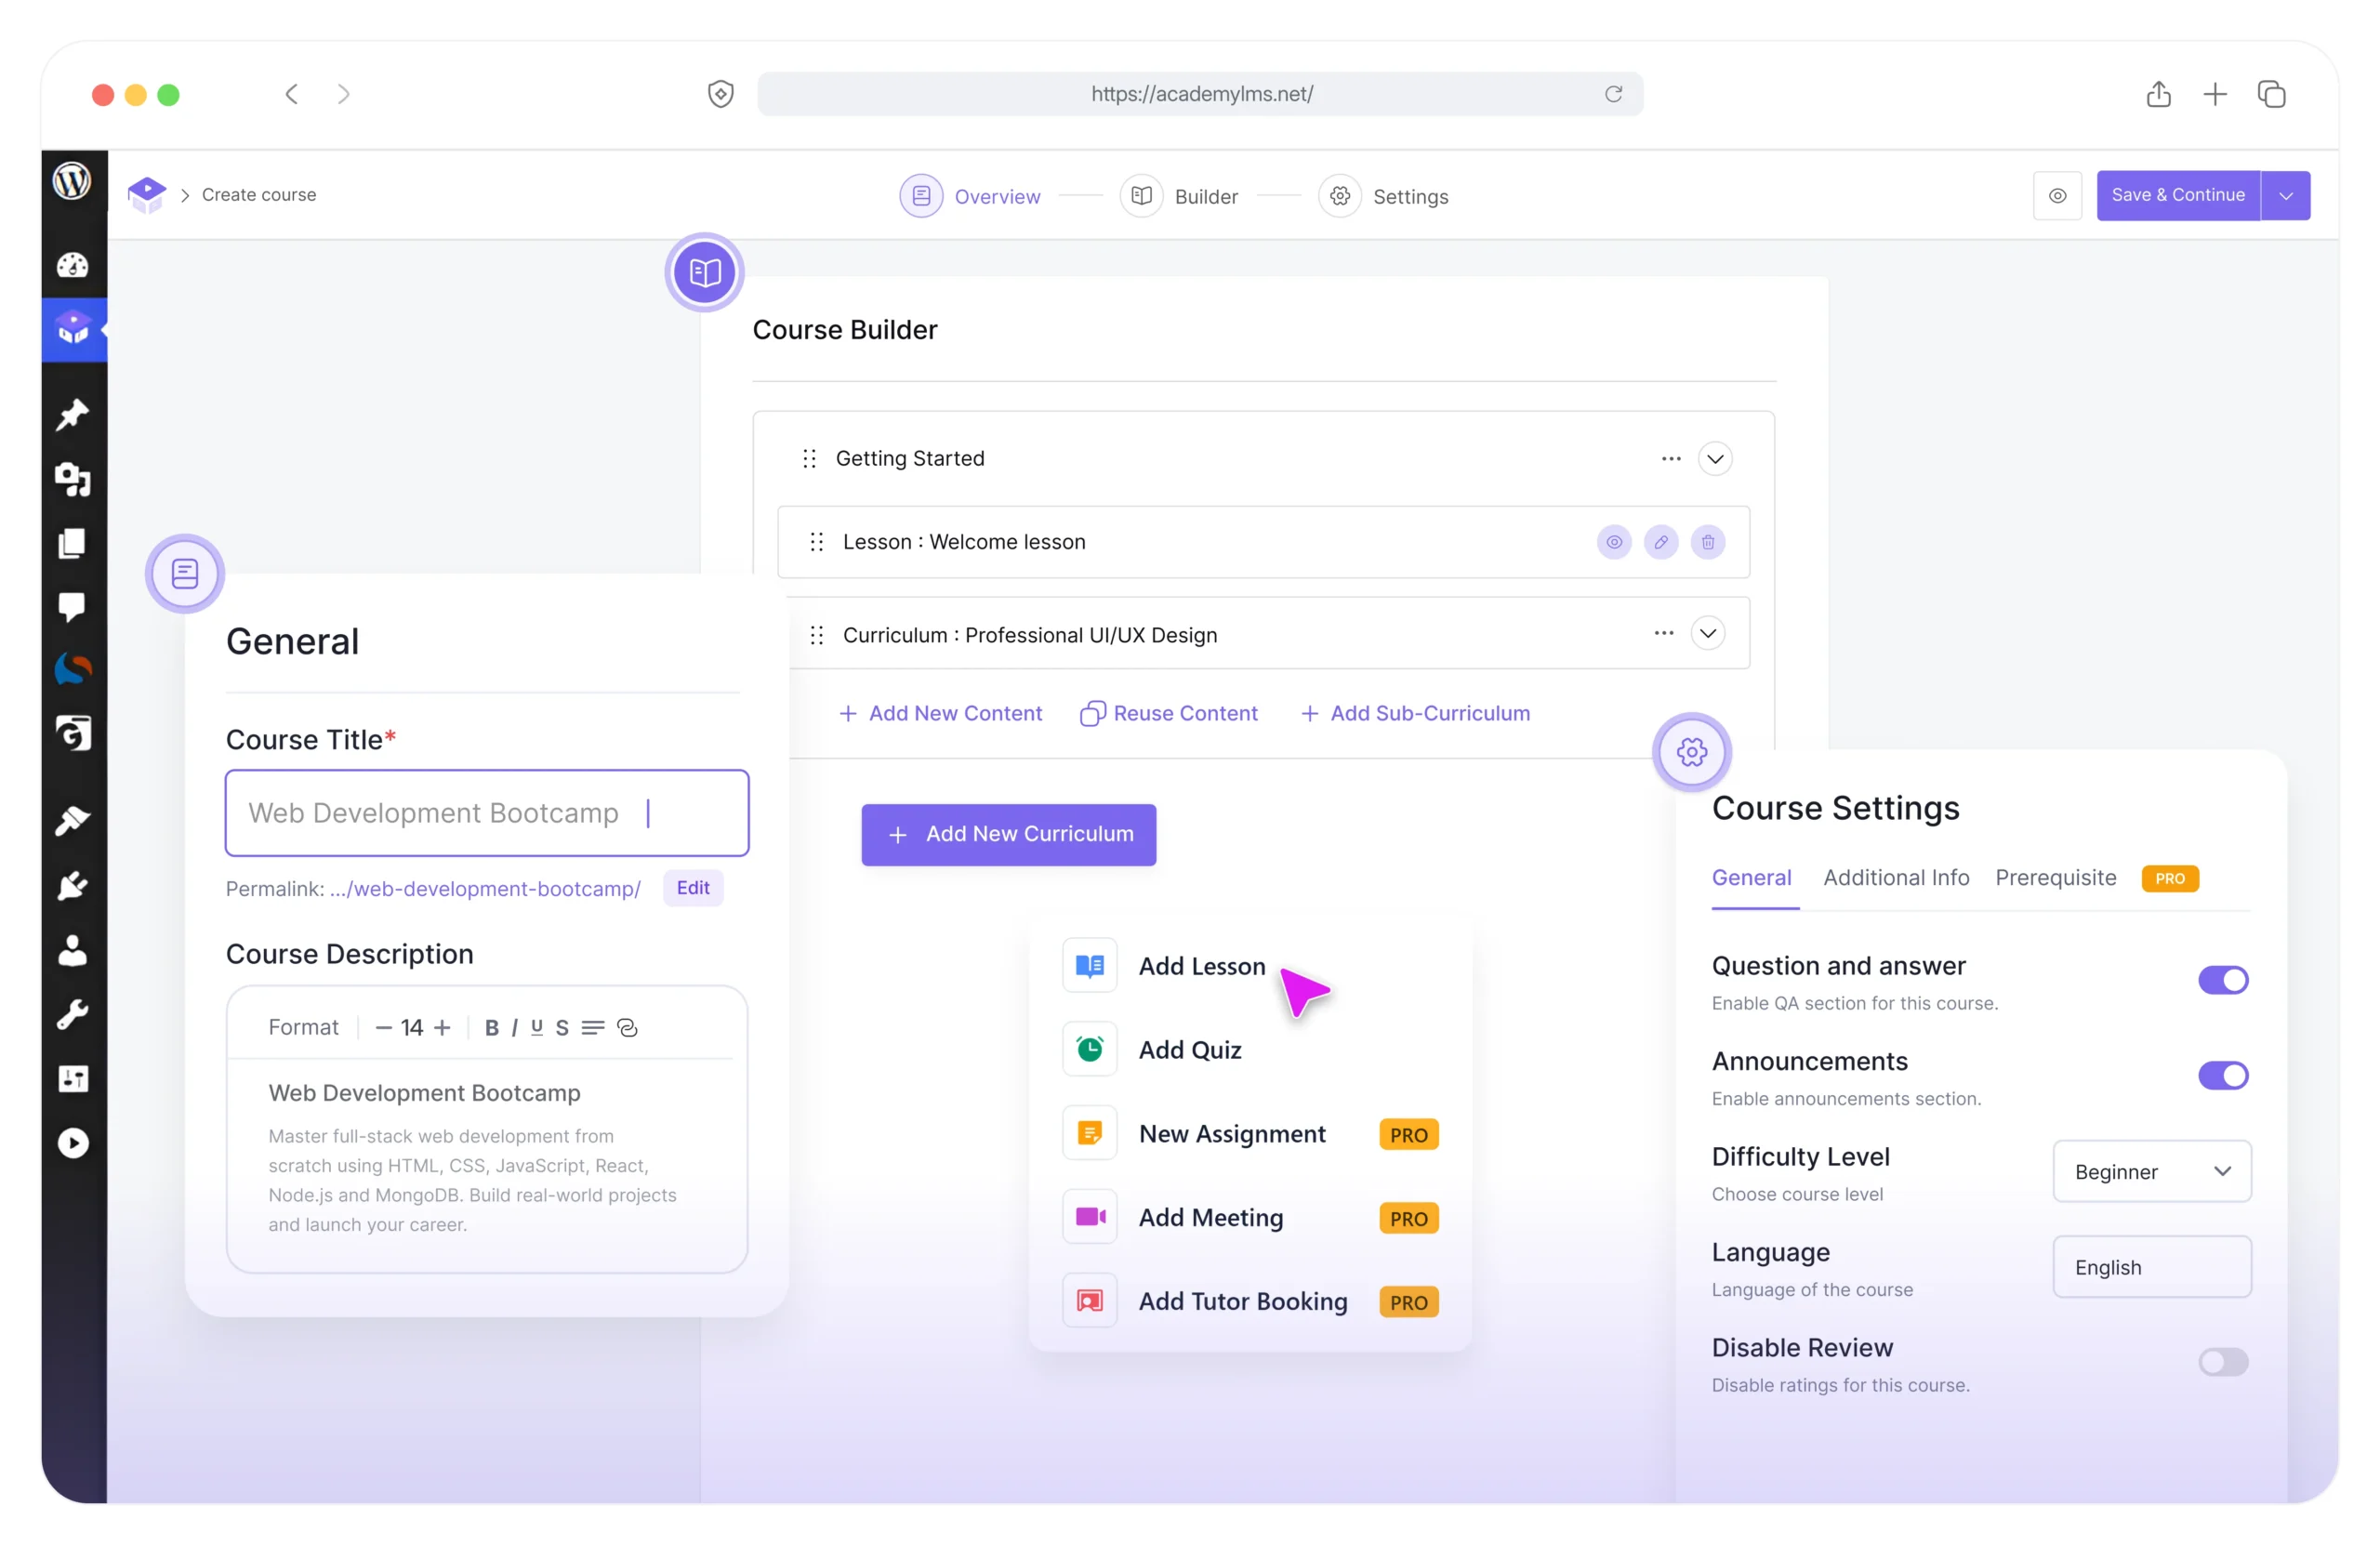Toggle the Announcements switch
Screen dimensions: 2380x1545
coord(2223,1075)
